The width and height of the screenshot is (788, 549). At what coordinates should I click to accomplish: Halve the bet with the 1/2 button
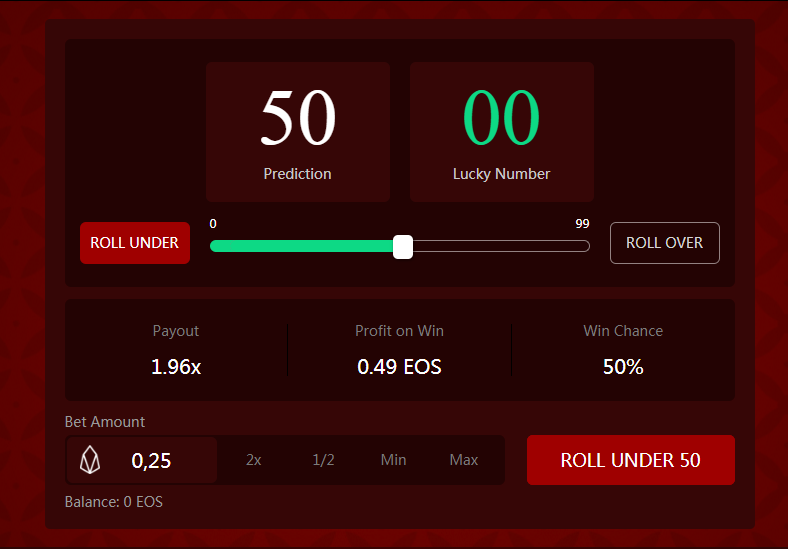click(323, 460)
